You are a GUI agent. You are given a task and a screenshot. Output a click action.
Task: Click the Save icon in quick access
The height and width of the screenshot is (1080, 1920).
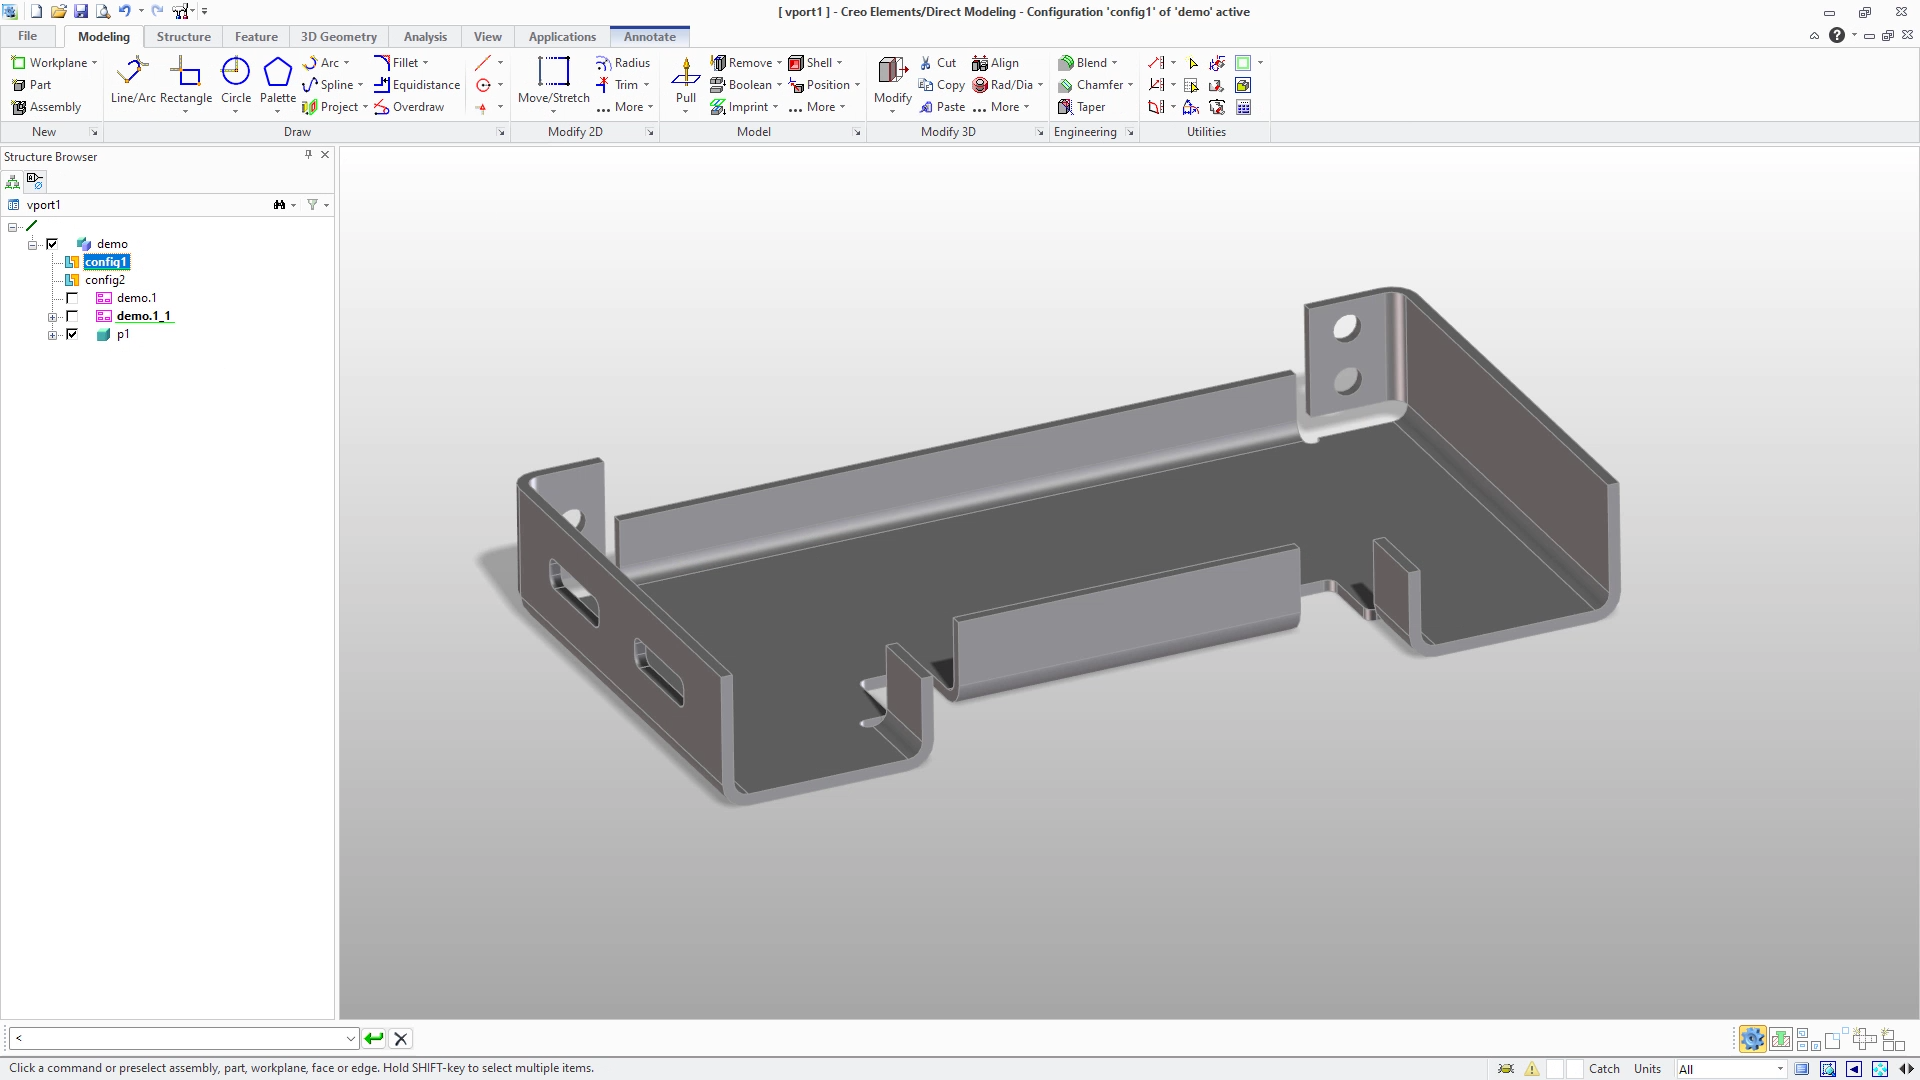[x=81, y=11]
